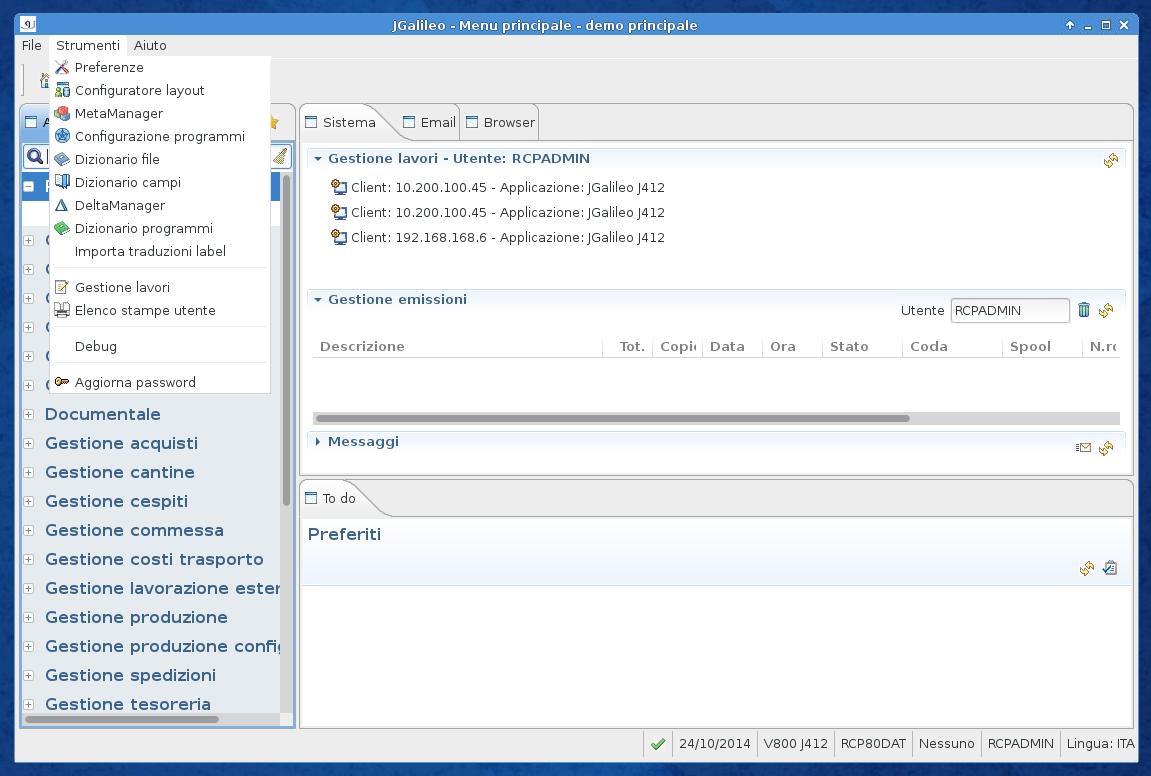Choose Dizionario campi menu item
Screen dimensions: 1151x776
tap(159, 182)
